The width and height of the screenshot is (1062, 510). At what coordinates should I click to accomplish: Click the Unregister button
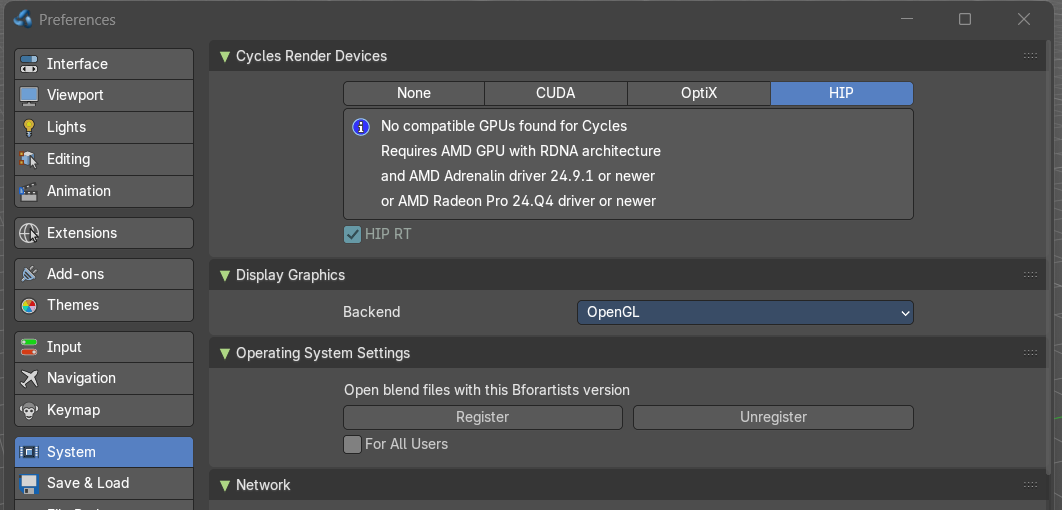[x=773, y=417]
